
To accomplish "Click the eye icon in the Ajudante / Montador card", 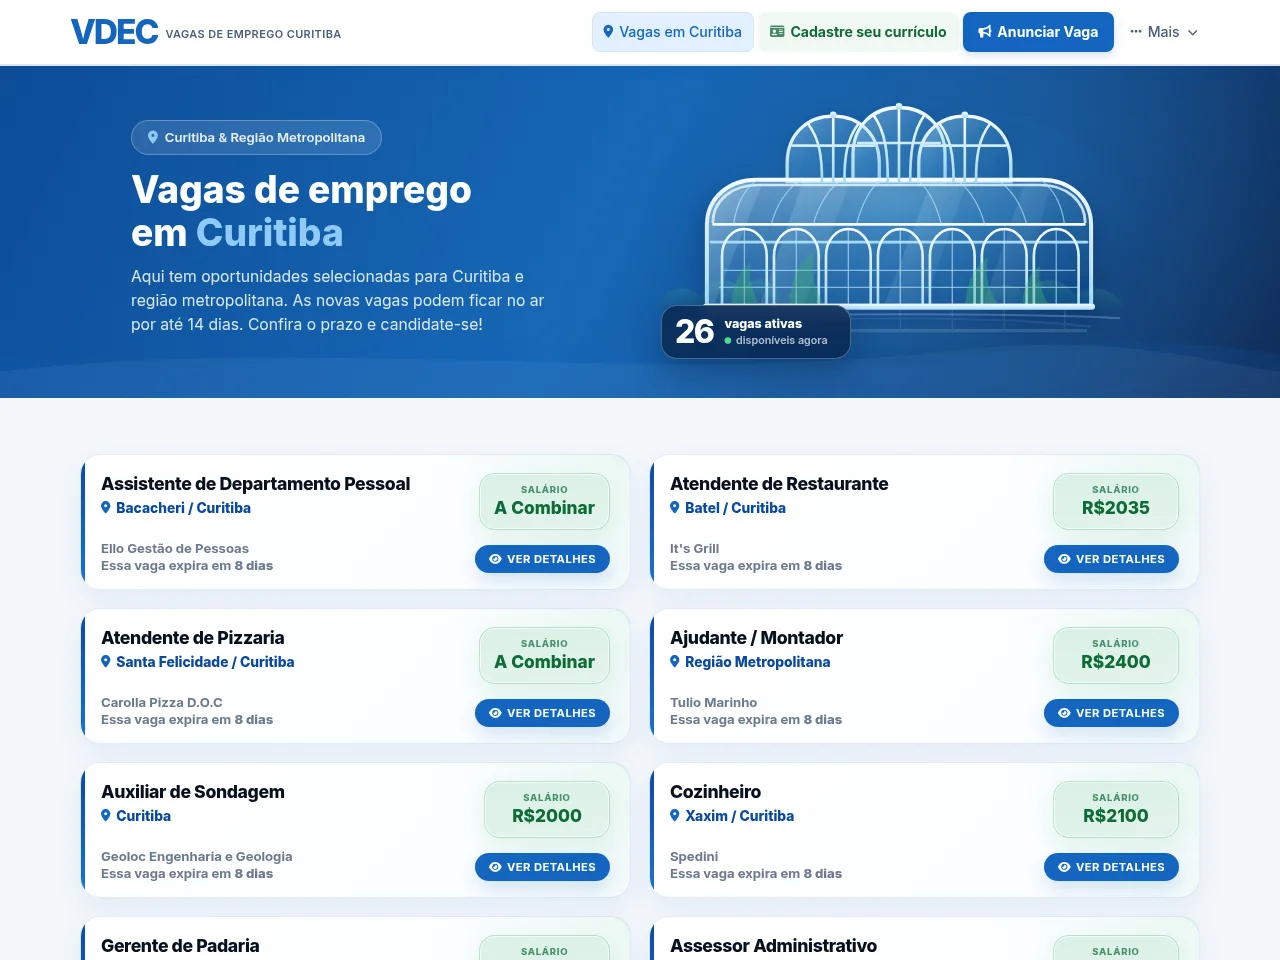I will coord(1064,713).
